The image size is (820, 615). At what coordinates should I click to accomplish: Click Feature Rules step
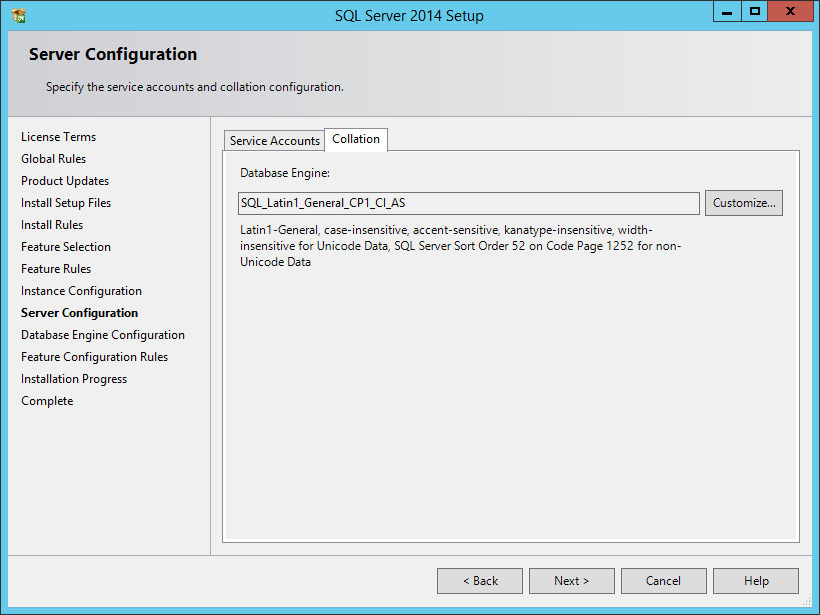pyautogui.click(x=56, y=269)
